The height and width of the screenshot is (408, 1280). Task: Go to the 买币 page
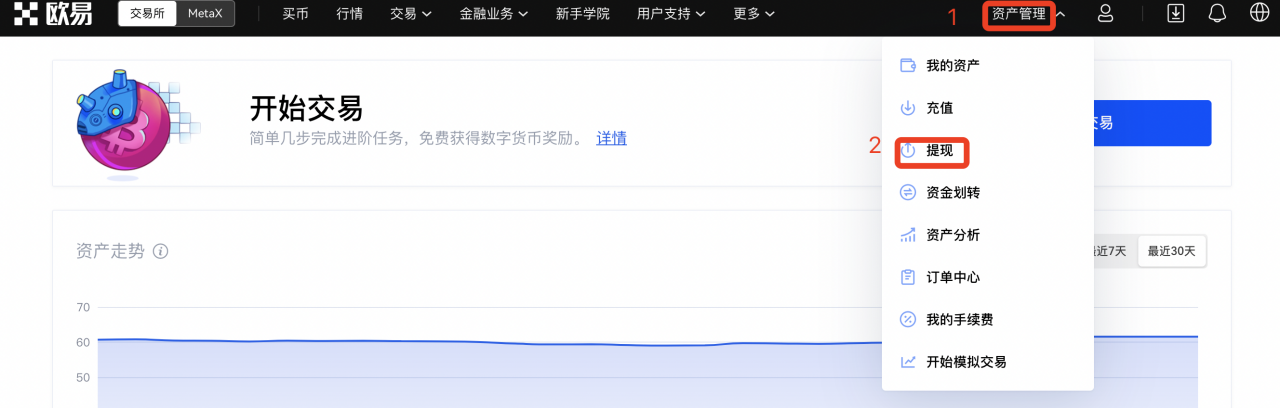[x=295, y=14]
